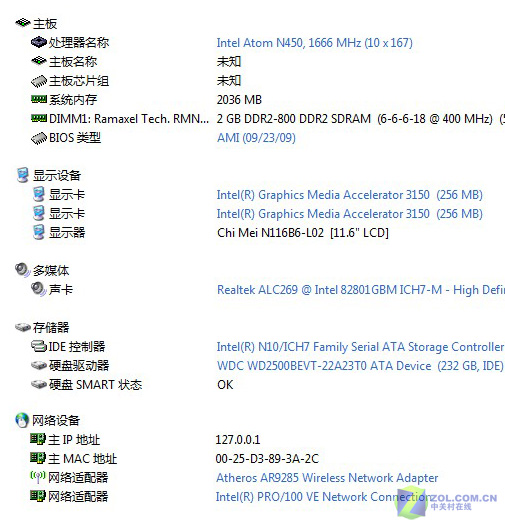Viewport: 505px width, 525px height.
Task: Click the 网络设备 globe section icon
Action: pos(22,420)
